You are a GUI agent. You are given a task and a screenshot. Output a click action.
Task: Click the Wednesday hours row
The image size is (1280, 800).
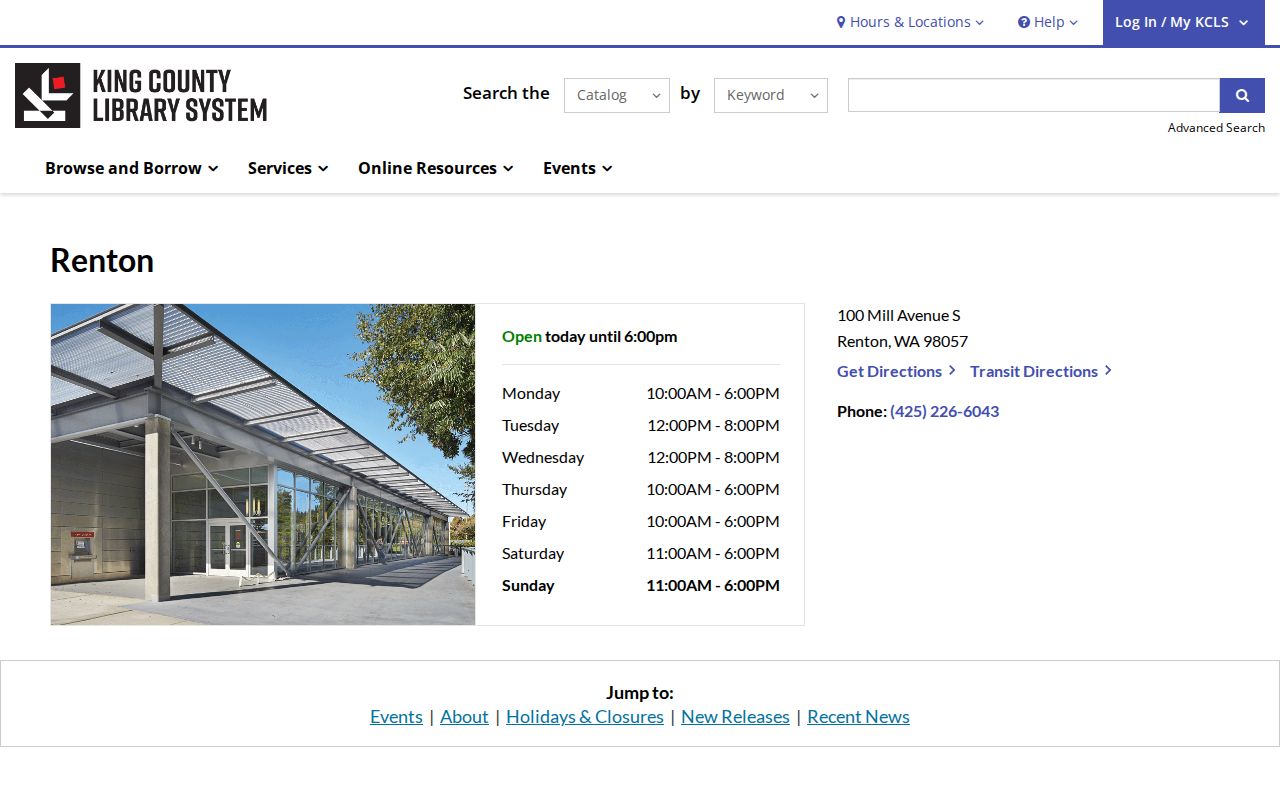(x=641, y=457)
